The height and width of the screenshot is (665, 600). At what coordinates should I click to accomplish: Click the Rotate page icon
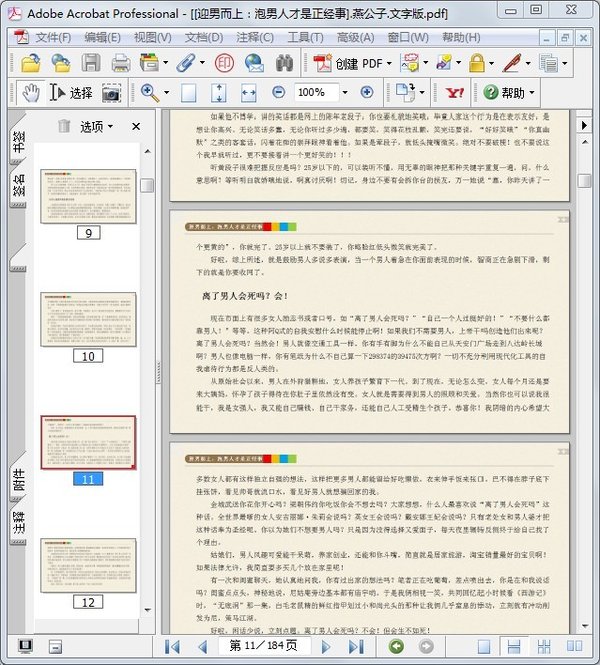[x=405, y=92]
